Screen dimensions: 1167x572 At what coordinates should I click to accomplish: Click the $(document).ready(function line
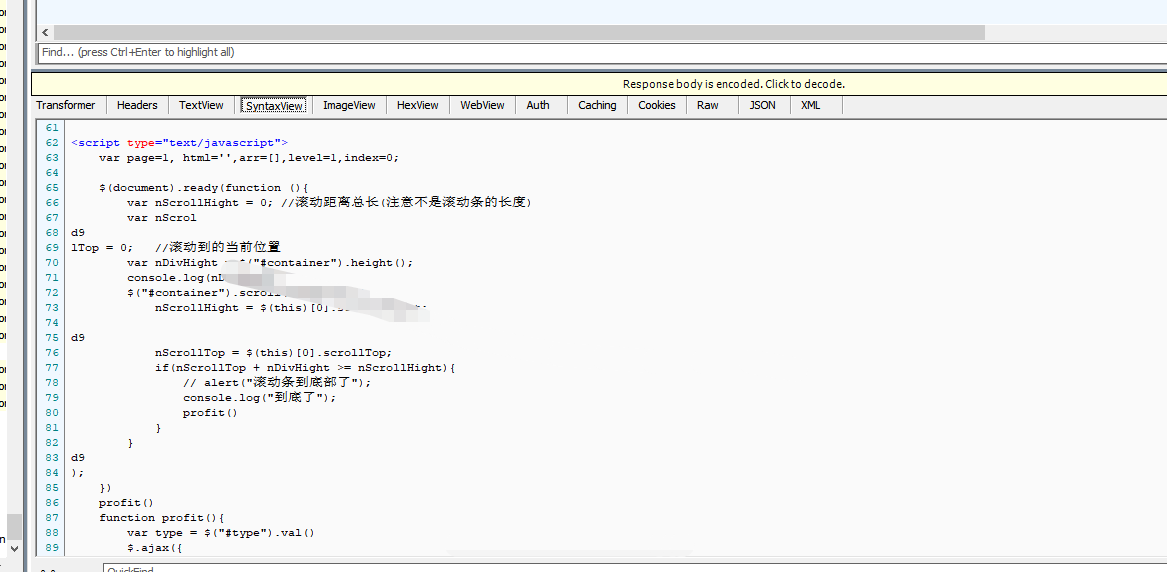pyautogui.click(x=203, y=187)
